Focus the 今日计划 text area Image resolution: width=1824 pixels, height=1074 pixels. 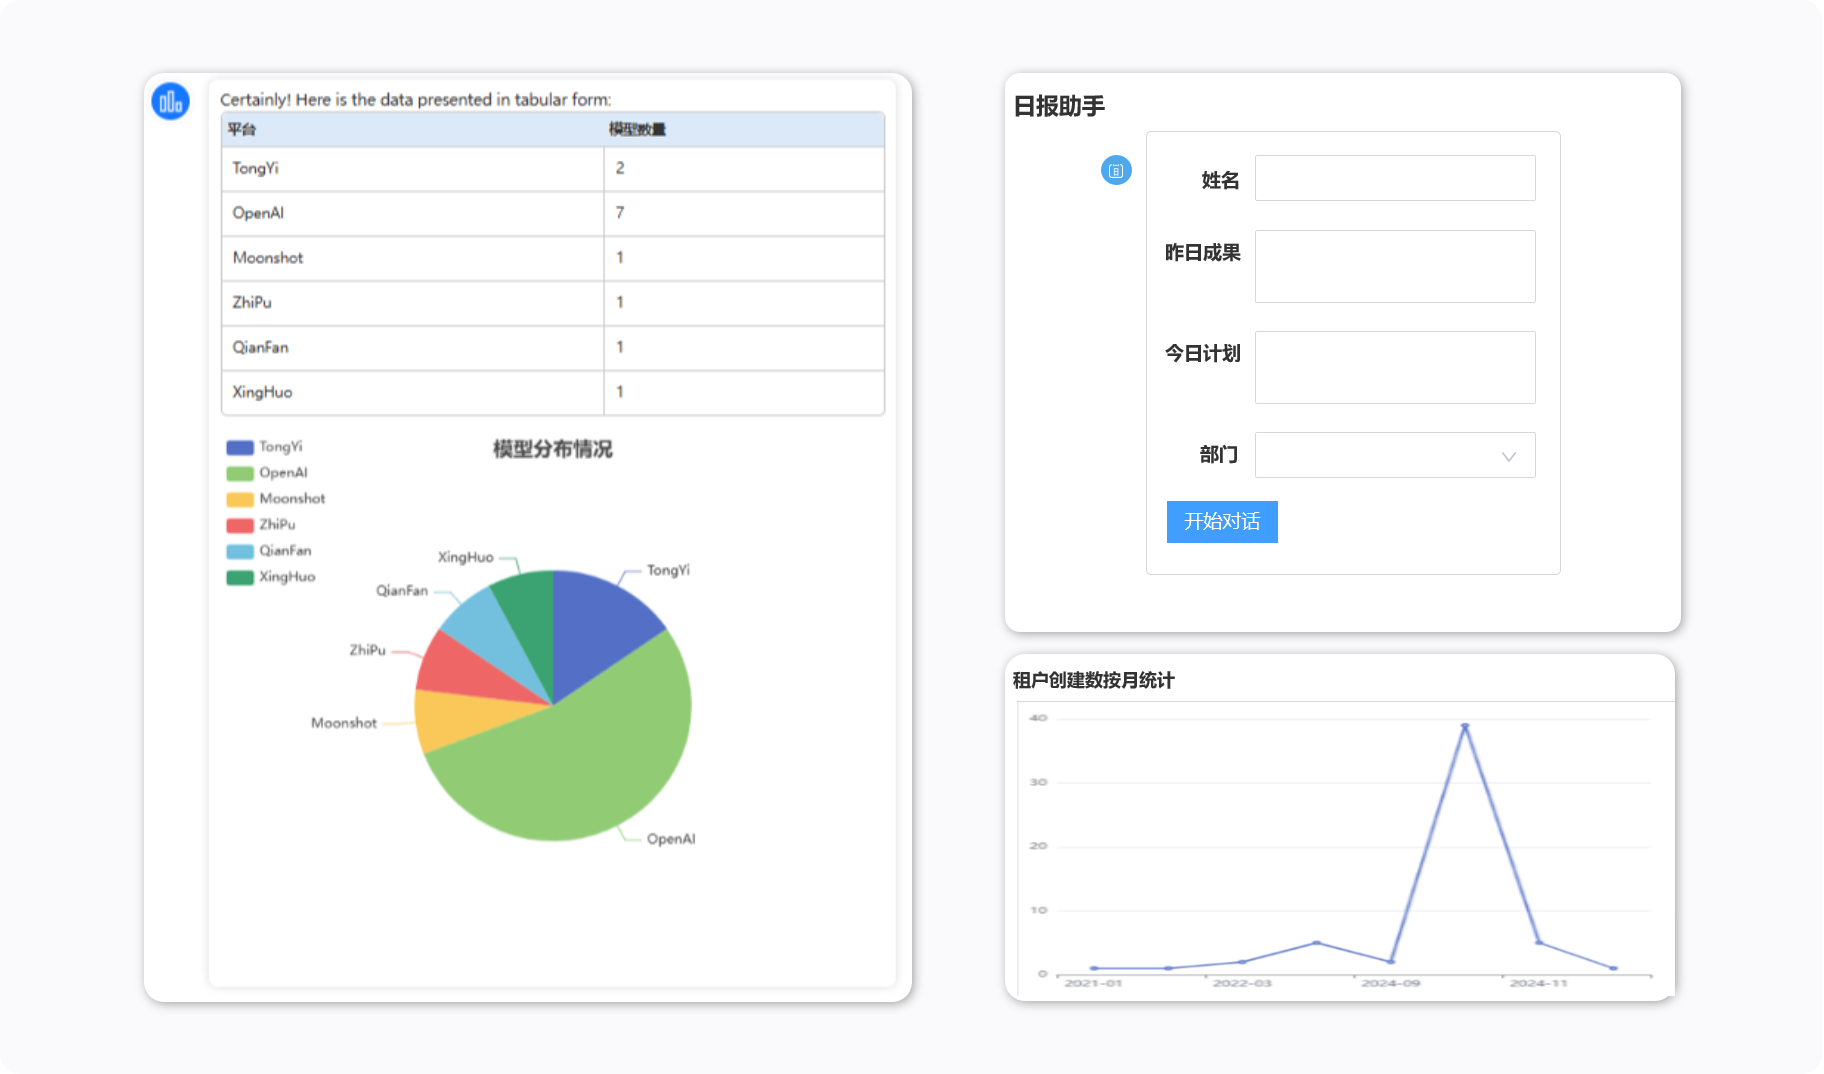1395,367
